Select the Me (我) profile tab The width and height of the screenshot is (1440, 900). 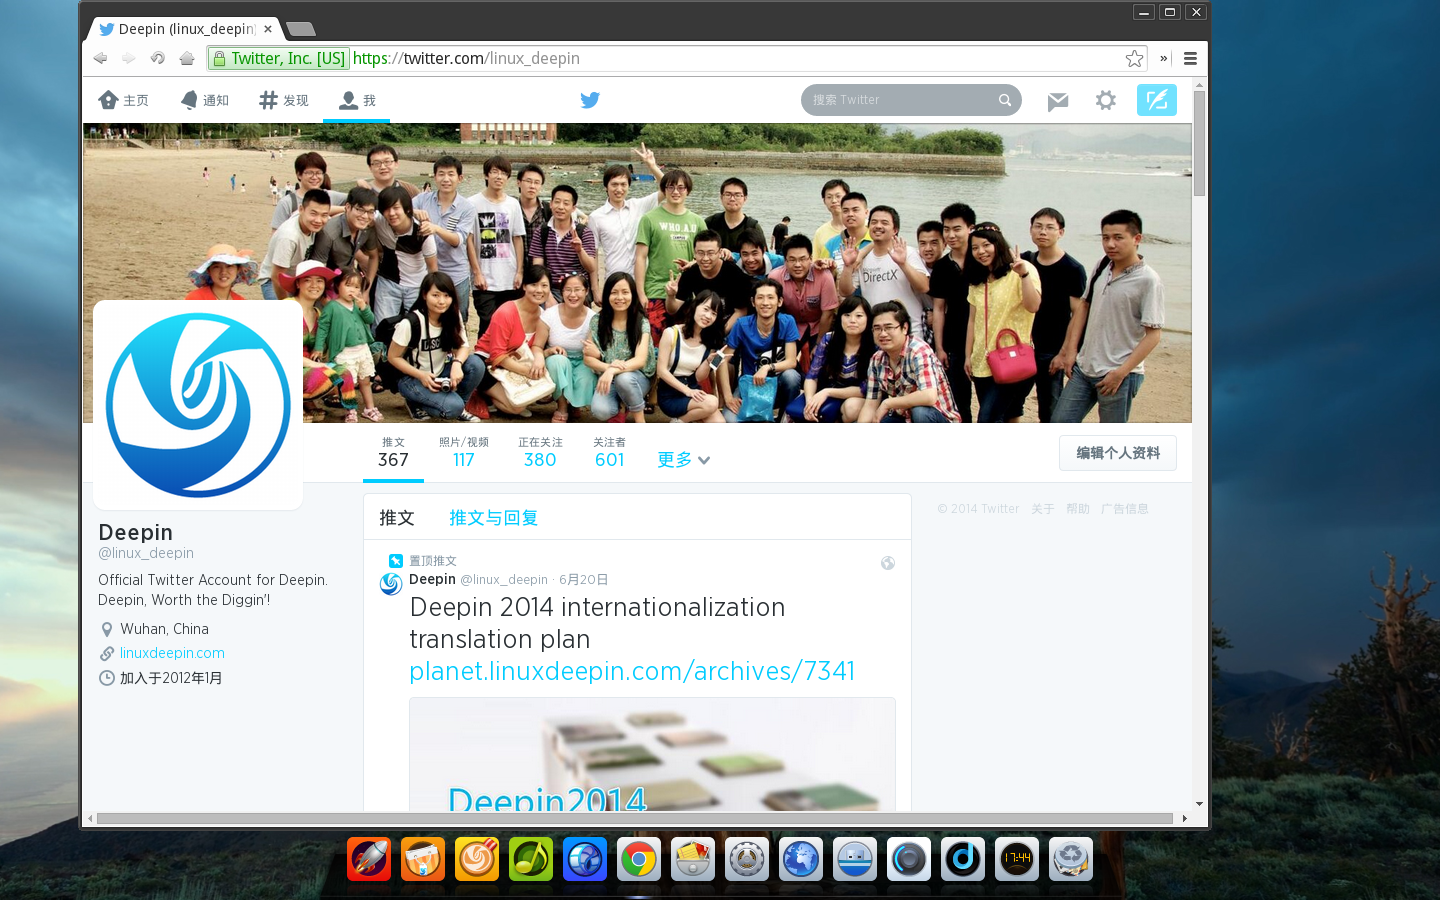[x=357, y=100]
